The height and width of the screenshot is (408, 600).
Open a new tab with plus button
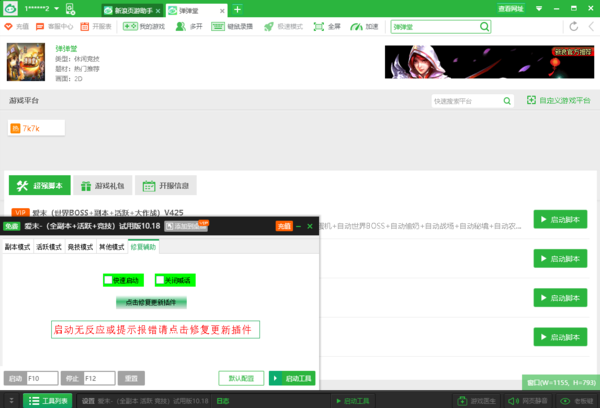[x=237, y=10]
